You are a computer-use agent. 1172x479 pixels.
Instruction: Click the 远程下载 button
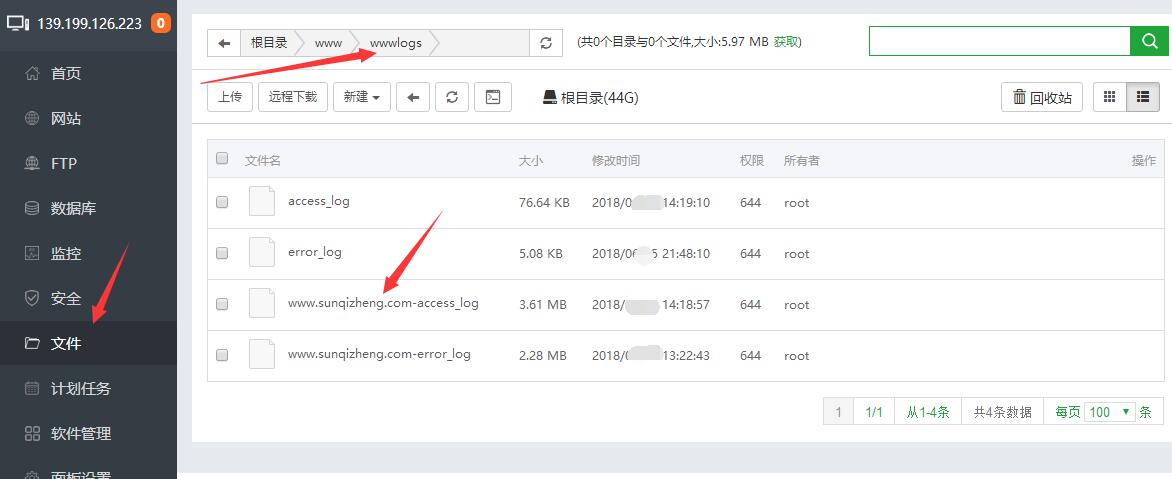pos(293,97)
